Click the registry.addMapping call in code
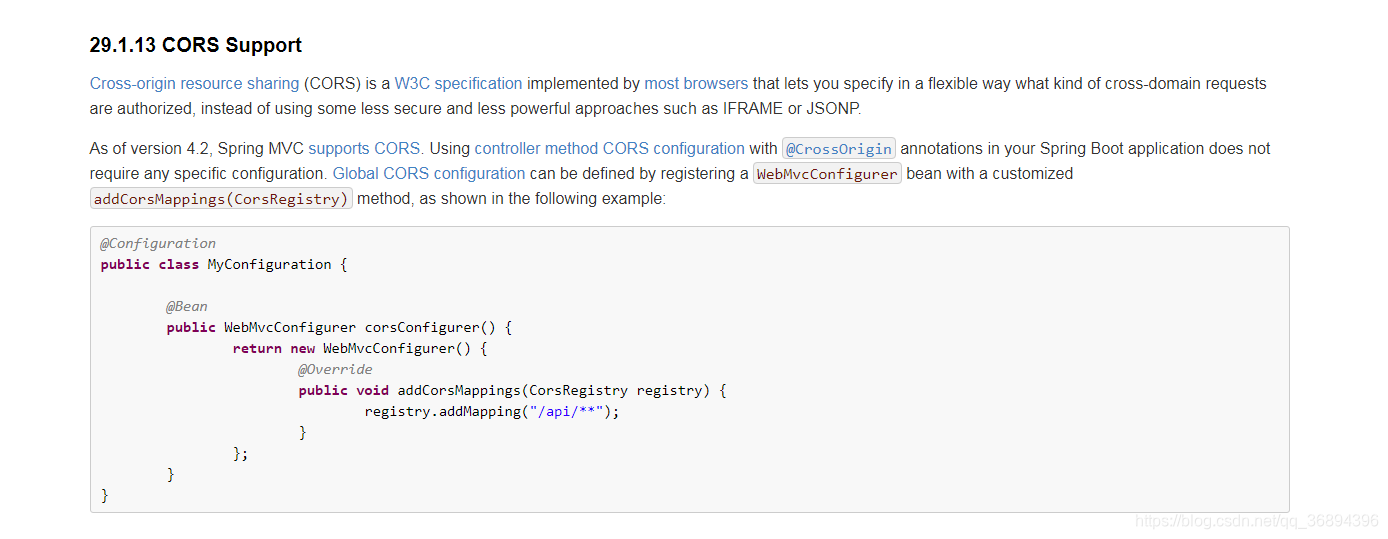 [442, 412]
